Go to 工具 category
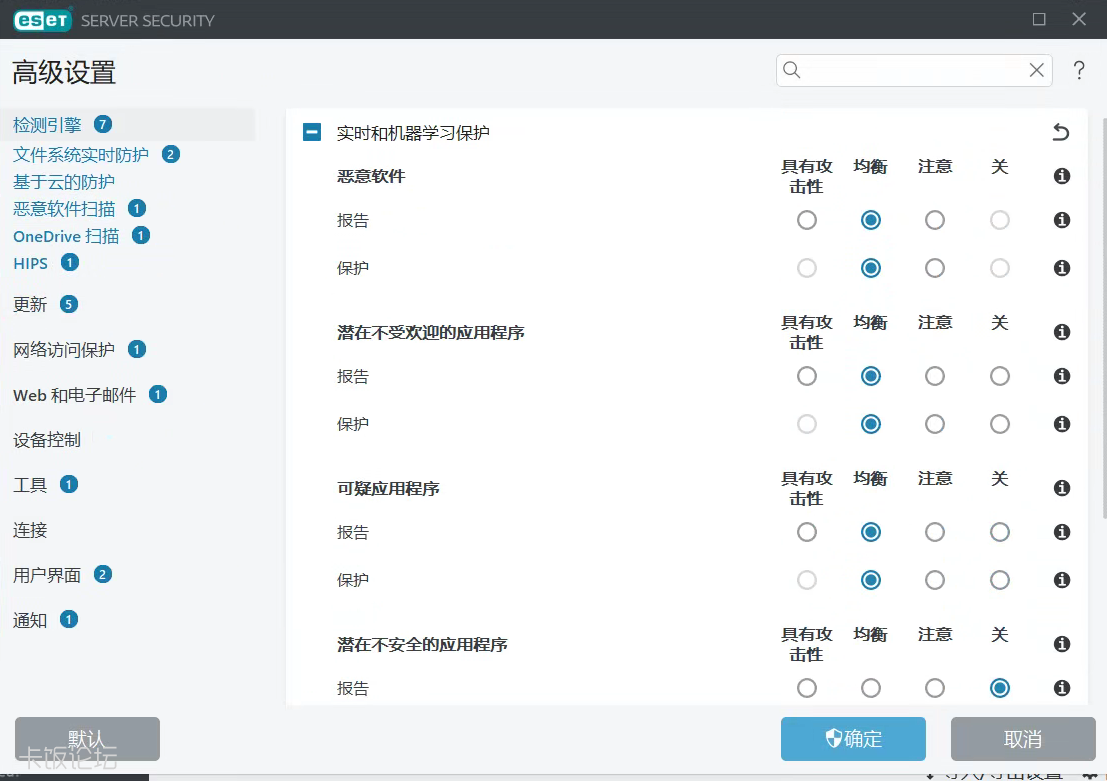The image size is (1107, 781). [x=30, y=485]
